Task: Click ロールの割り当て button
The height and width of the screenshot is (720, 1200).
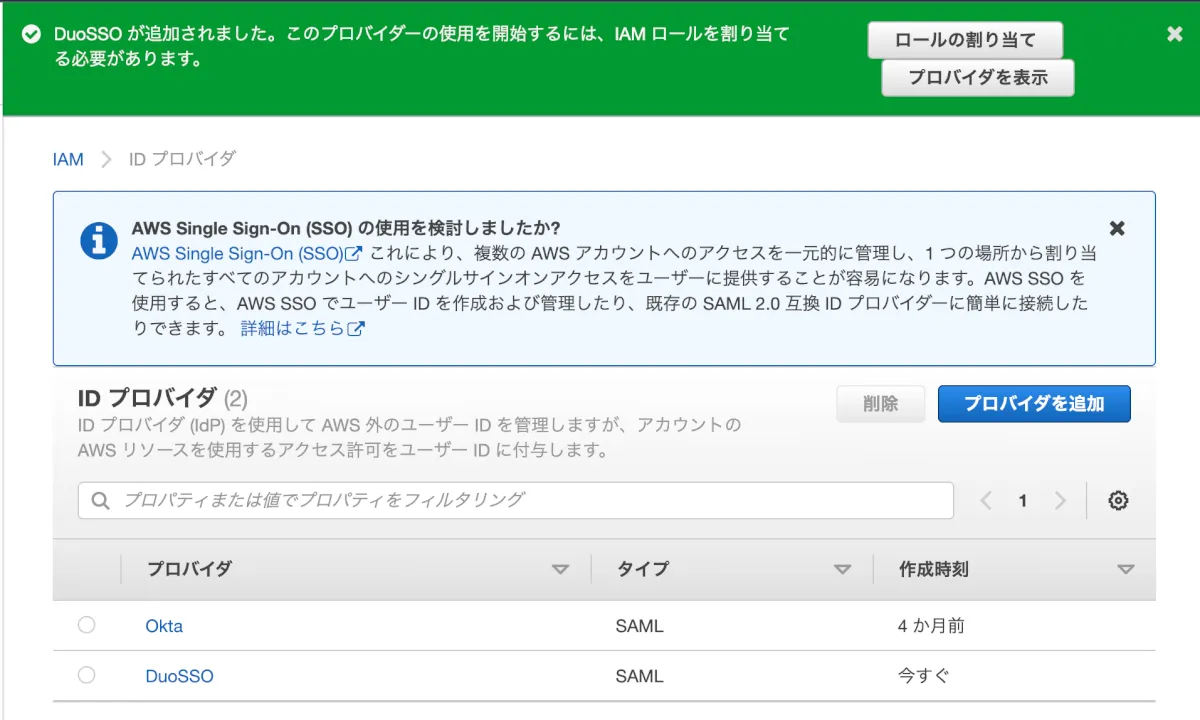Action: point(965,41)
